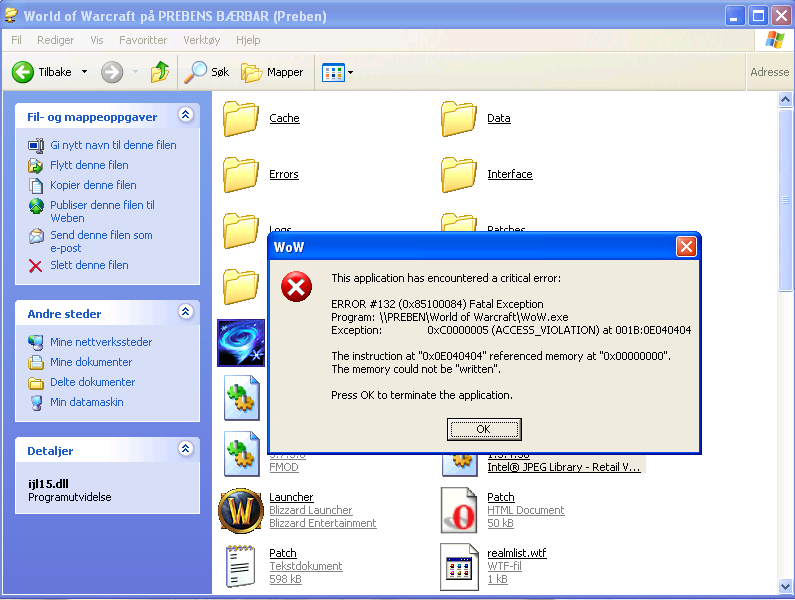The width and height of the screenshot is (795, 600).
Task: Click the Gi nytt navn til denne filen link
Action: (113, 145)
